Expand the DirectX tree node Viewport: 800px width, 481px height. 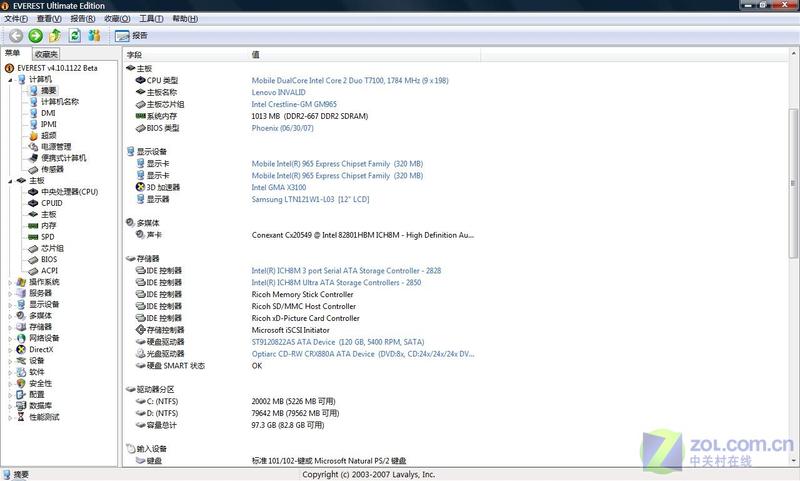click(x=10, y=350)
